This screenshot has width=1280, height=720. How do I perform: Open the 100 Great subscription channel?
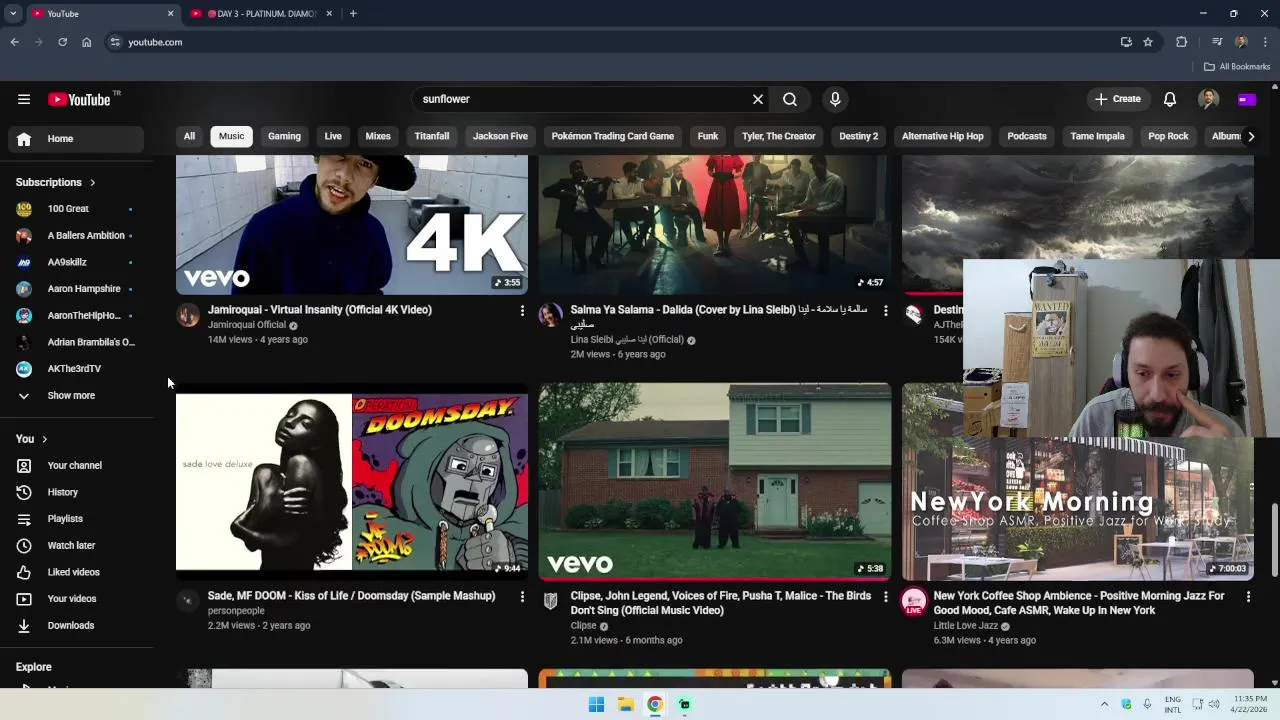(x=76, y=209)
